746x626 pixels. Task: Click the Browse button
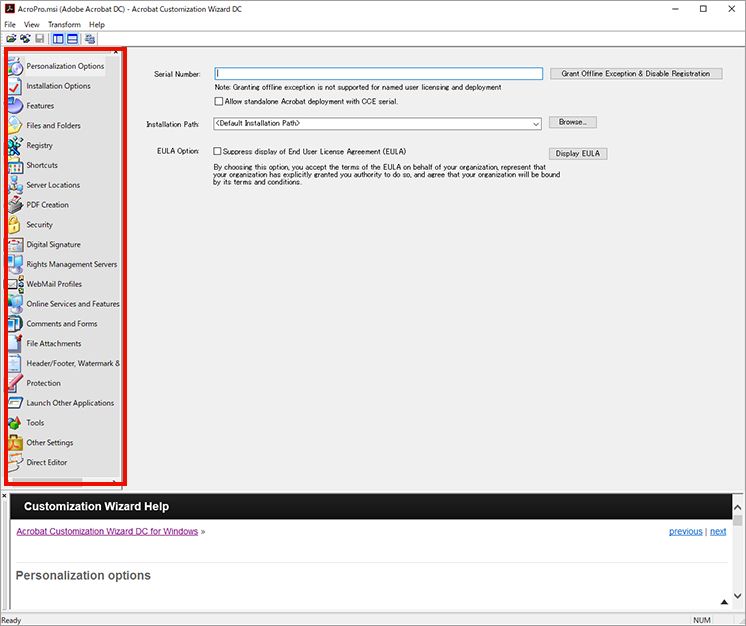(573, 122)
